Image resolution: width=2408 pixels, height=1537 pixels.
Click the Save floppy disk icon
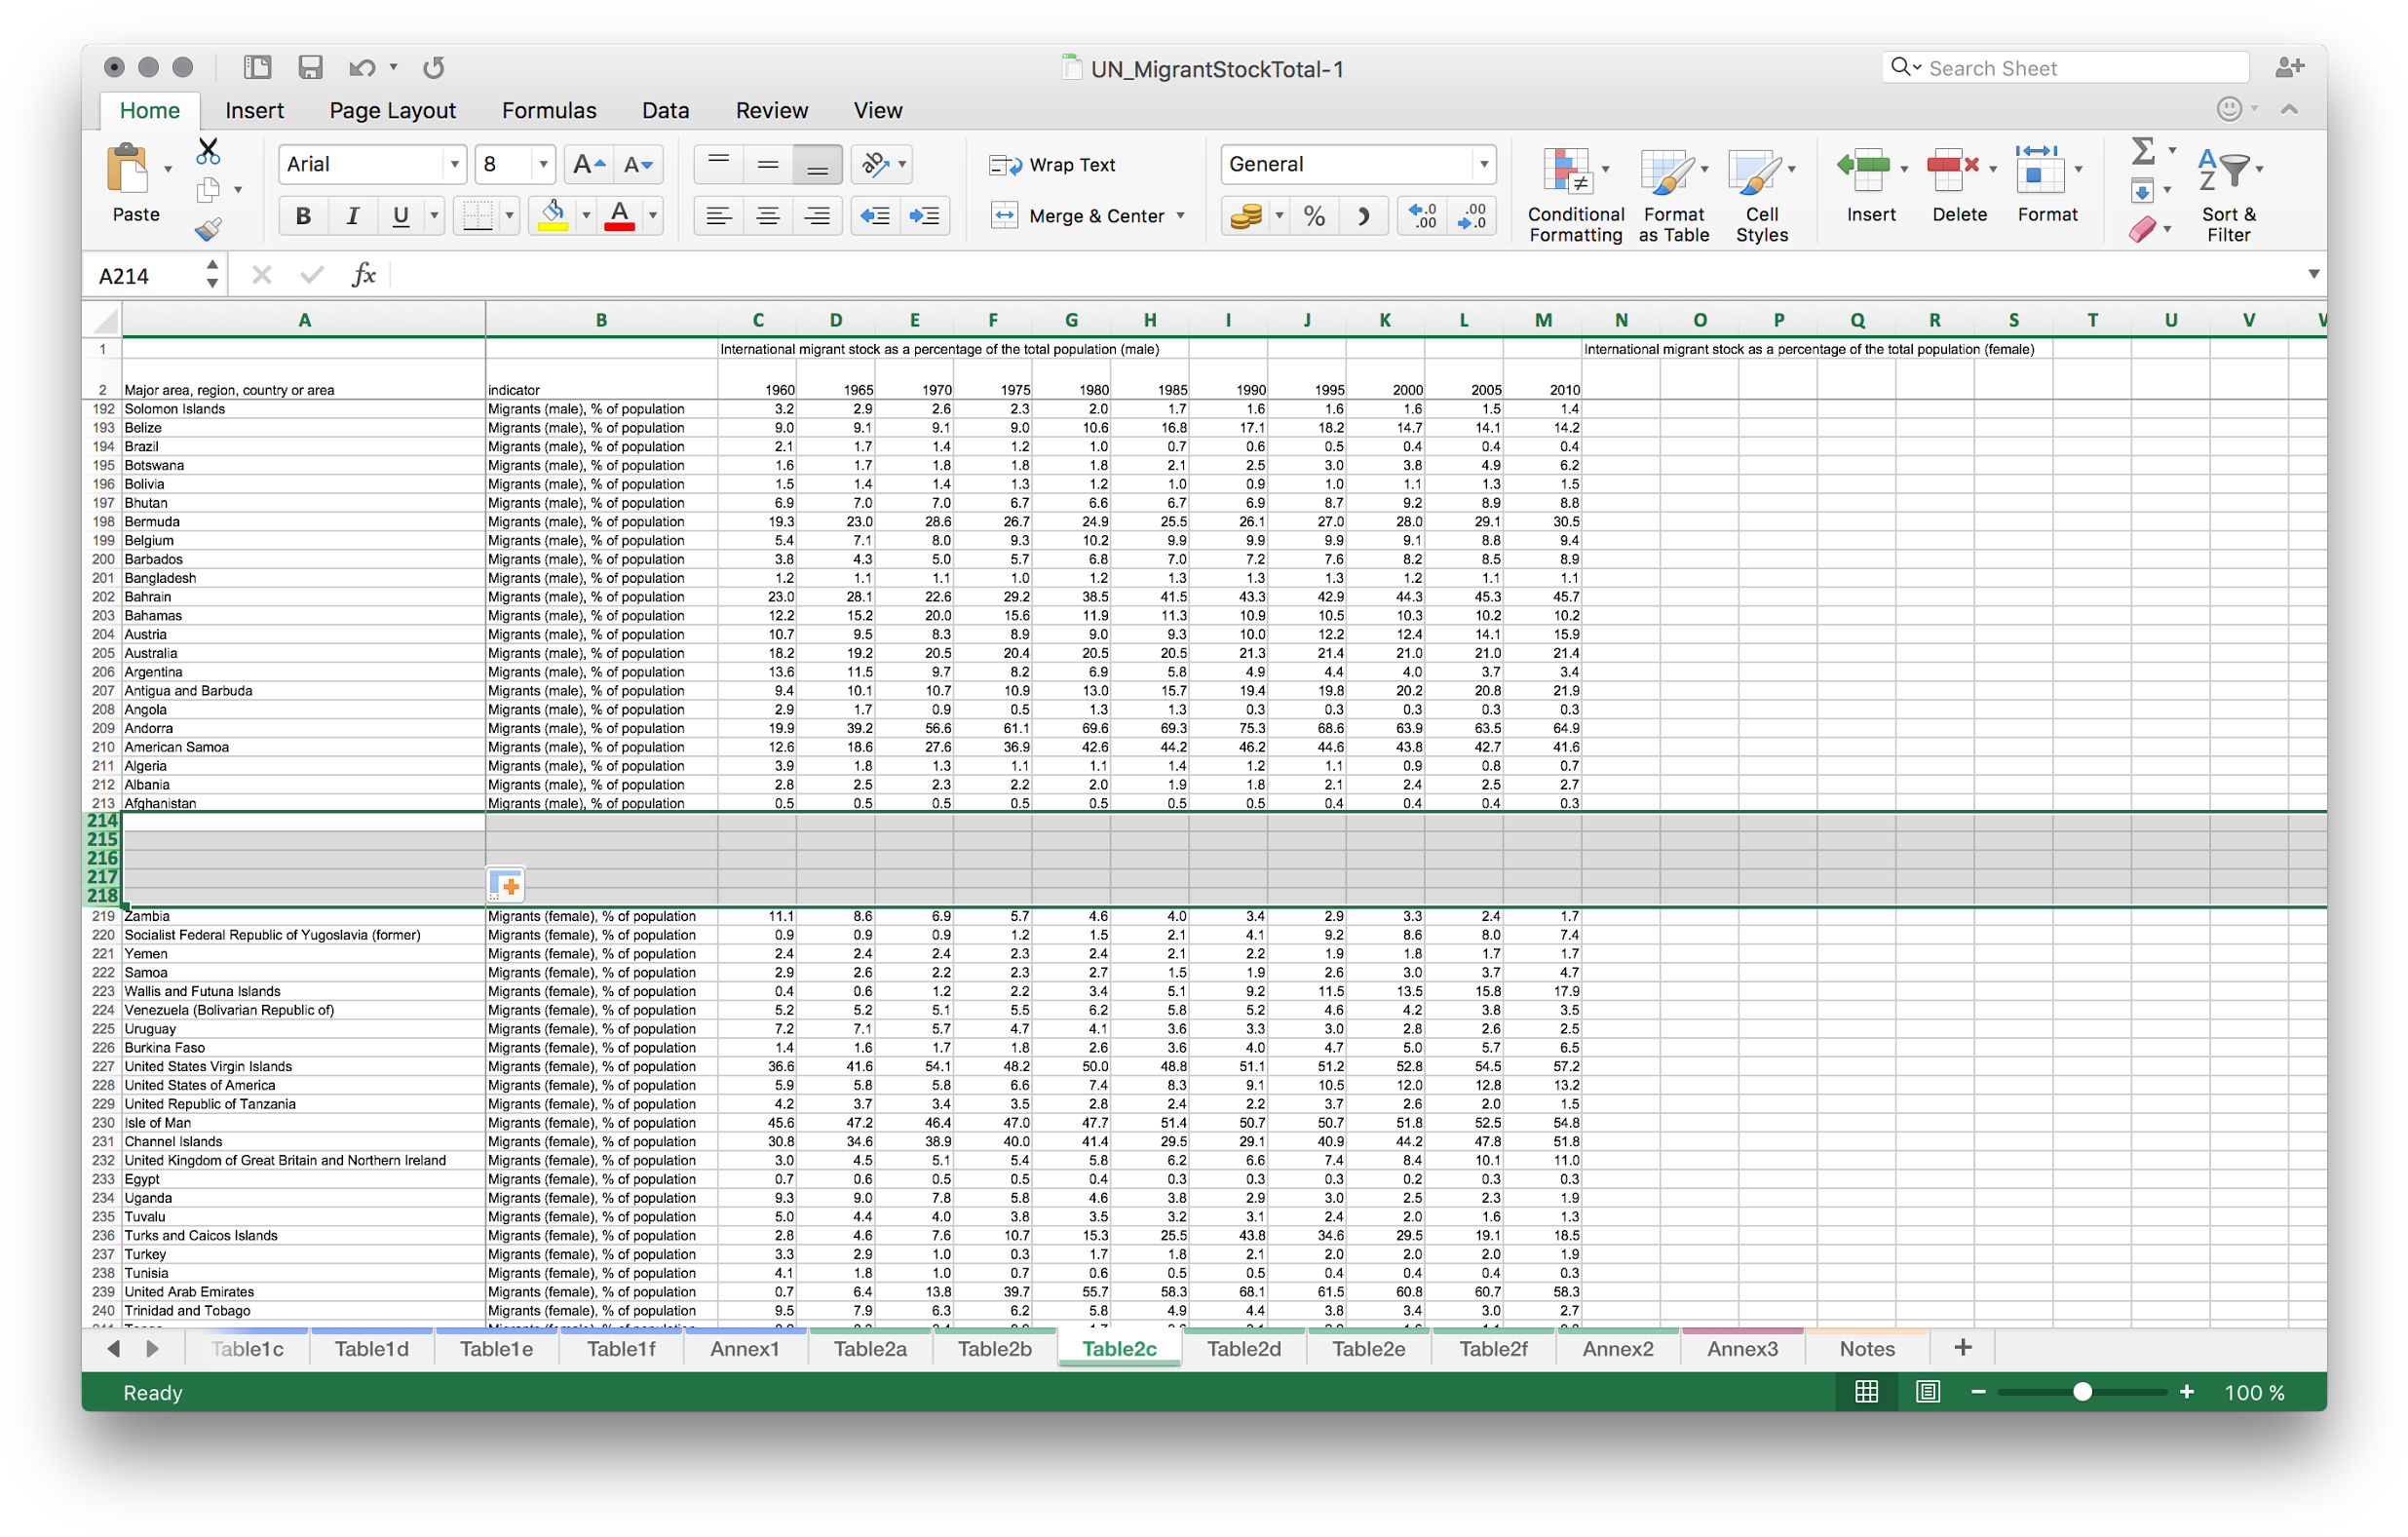pyautogui.click(x=310, y=68)
